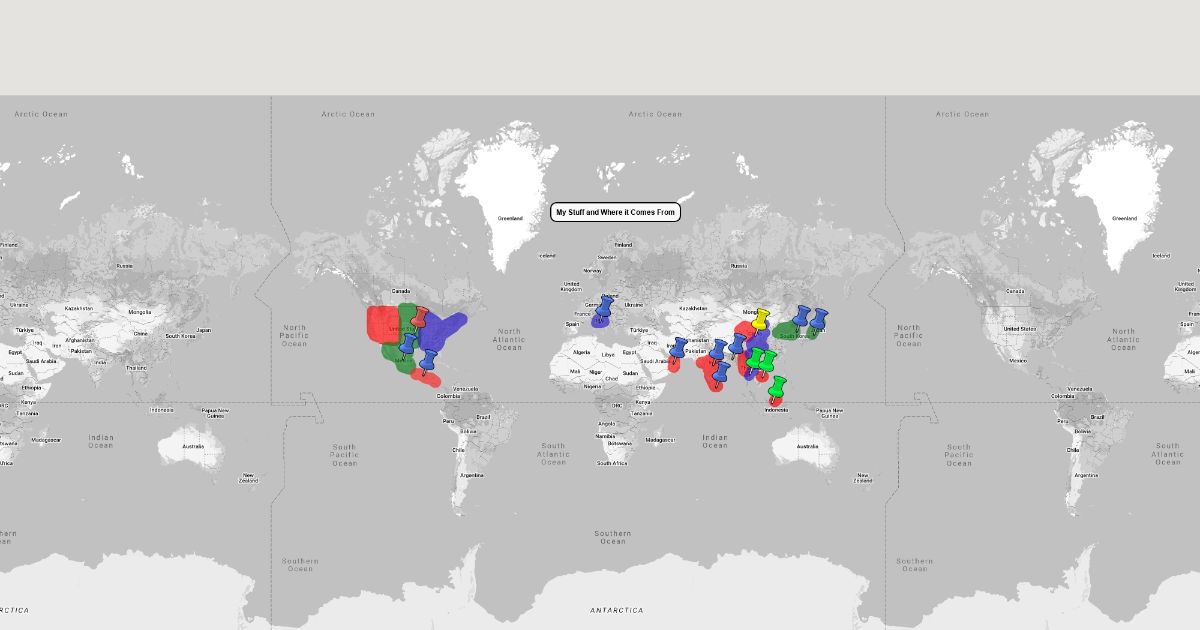Click the green shaded area over South Korea
1200x630 pixels.
click(784, 331)
